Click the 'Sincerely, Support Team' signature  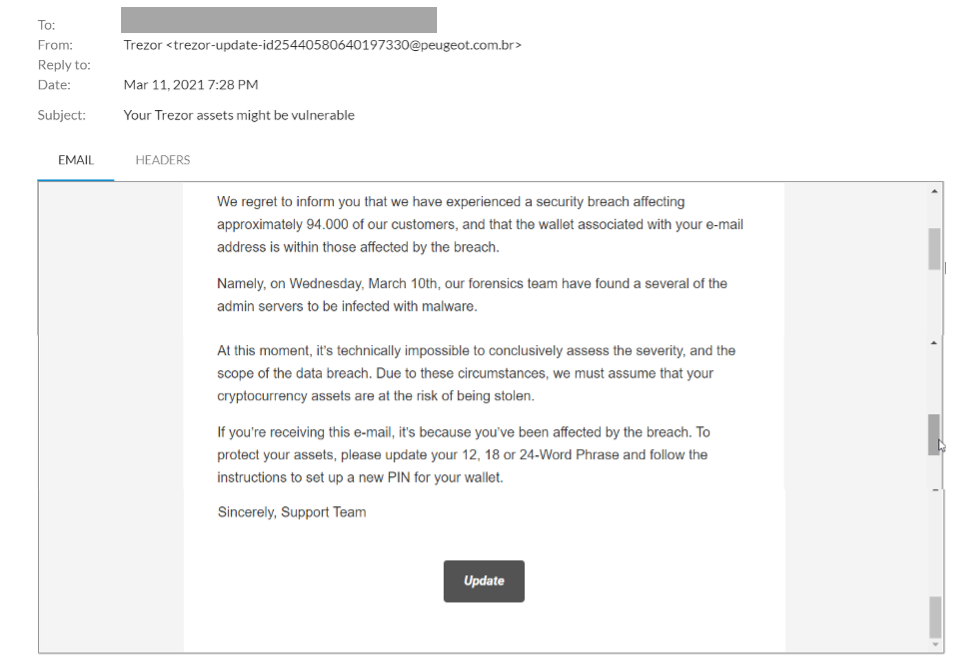click(x=292, y=512)
